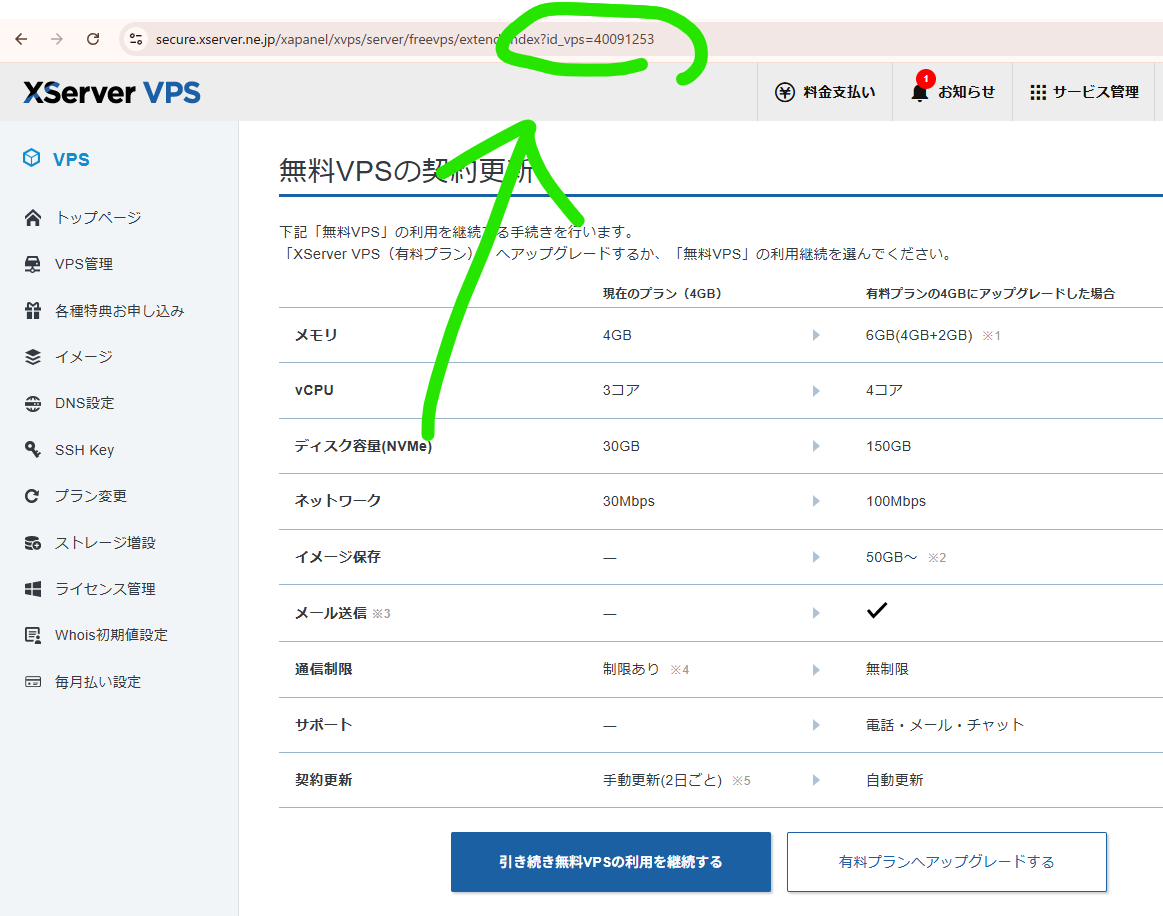Open SSH Key in the sidebar
Viewport: 1163px width, 916px height.
coord(85,449)
